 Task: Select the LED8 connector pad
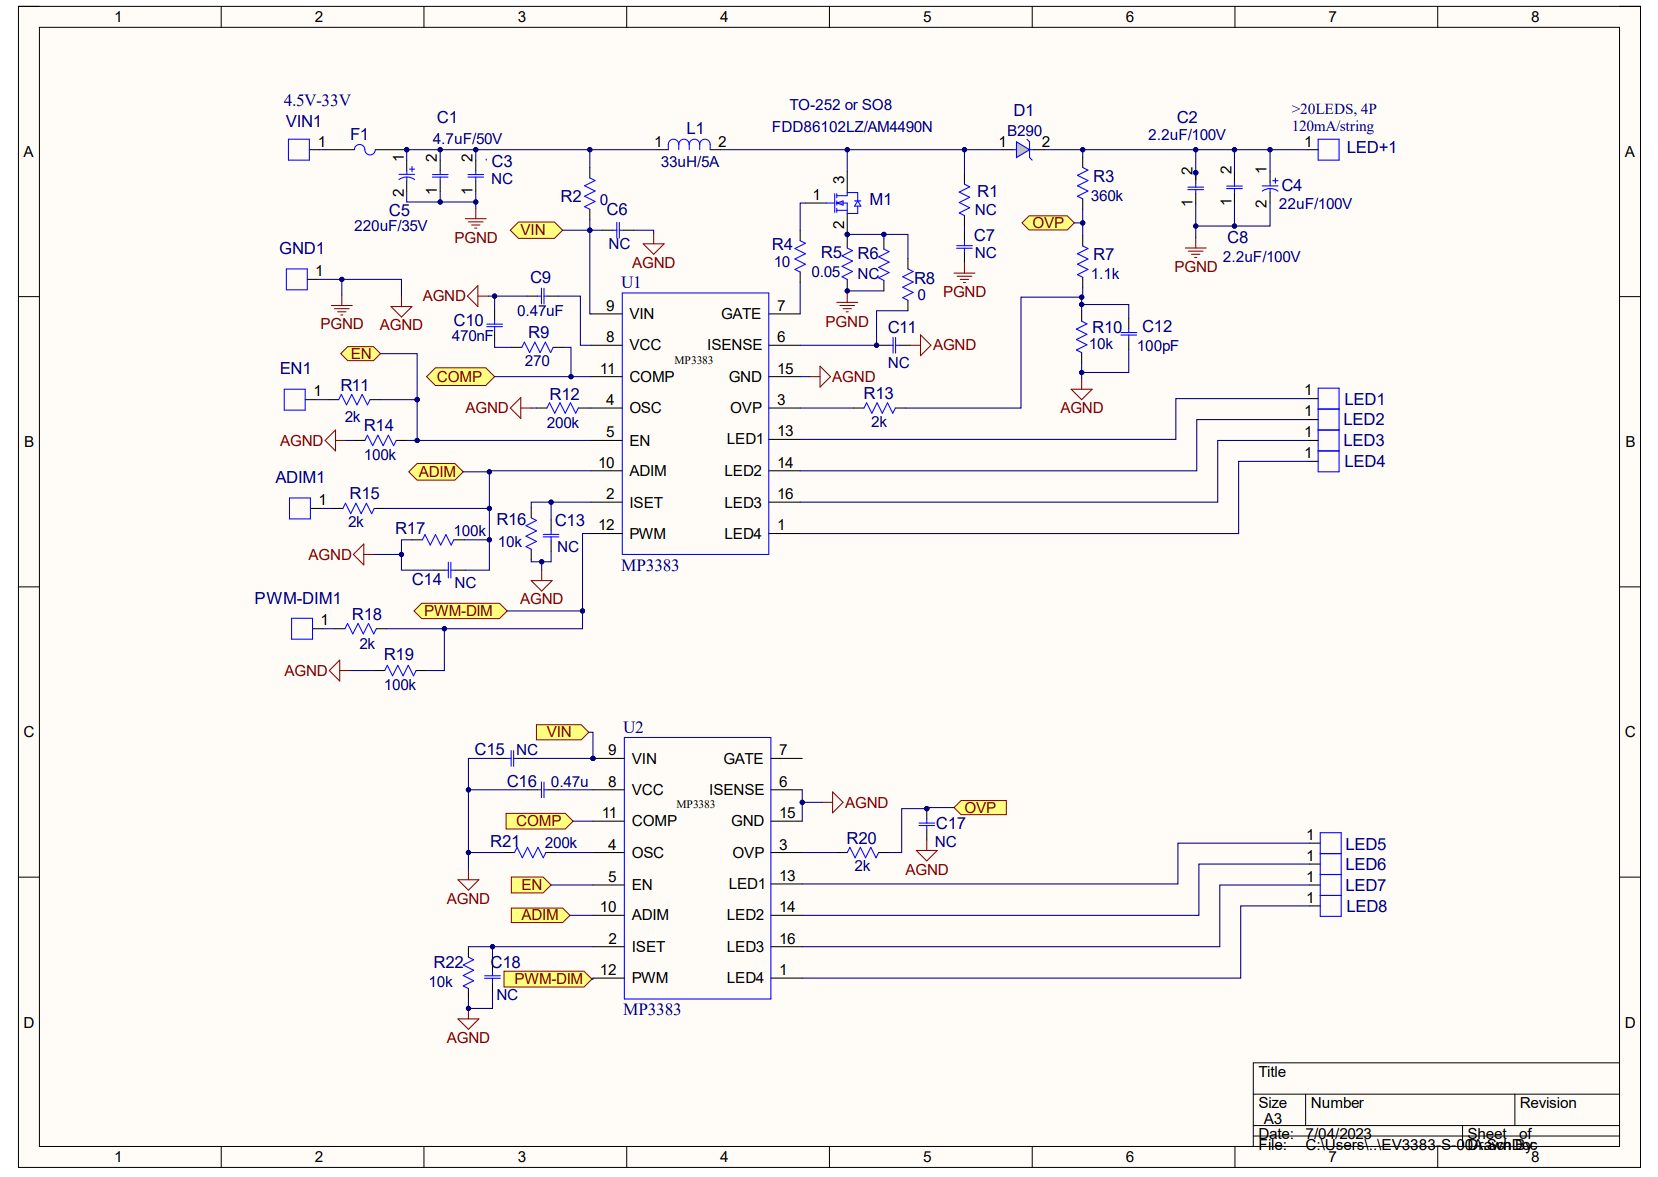(1330, 907)
